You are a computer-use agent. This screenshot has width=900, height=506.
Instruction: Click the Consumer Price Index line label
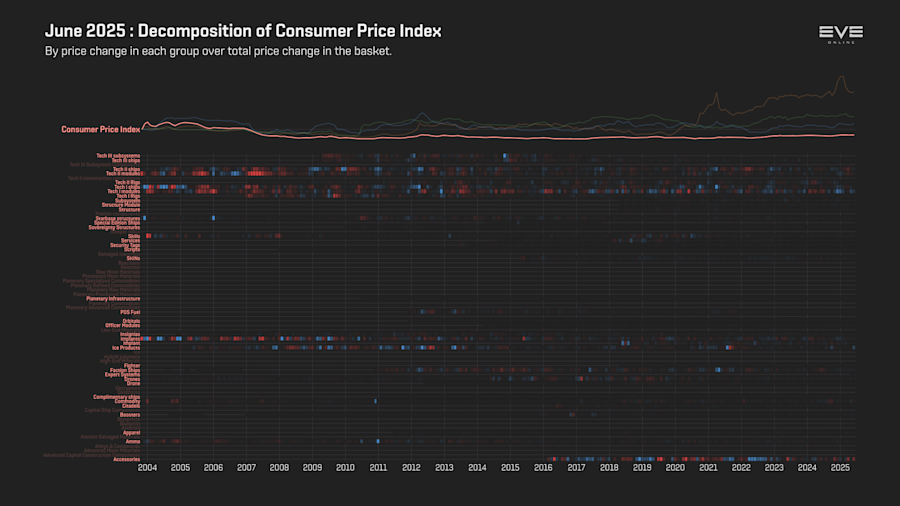100,130
